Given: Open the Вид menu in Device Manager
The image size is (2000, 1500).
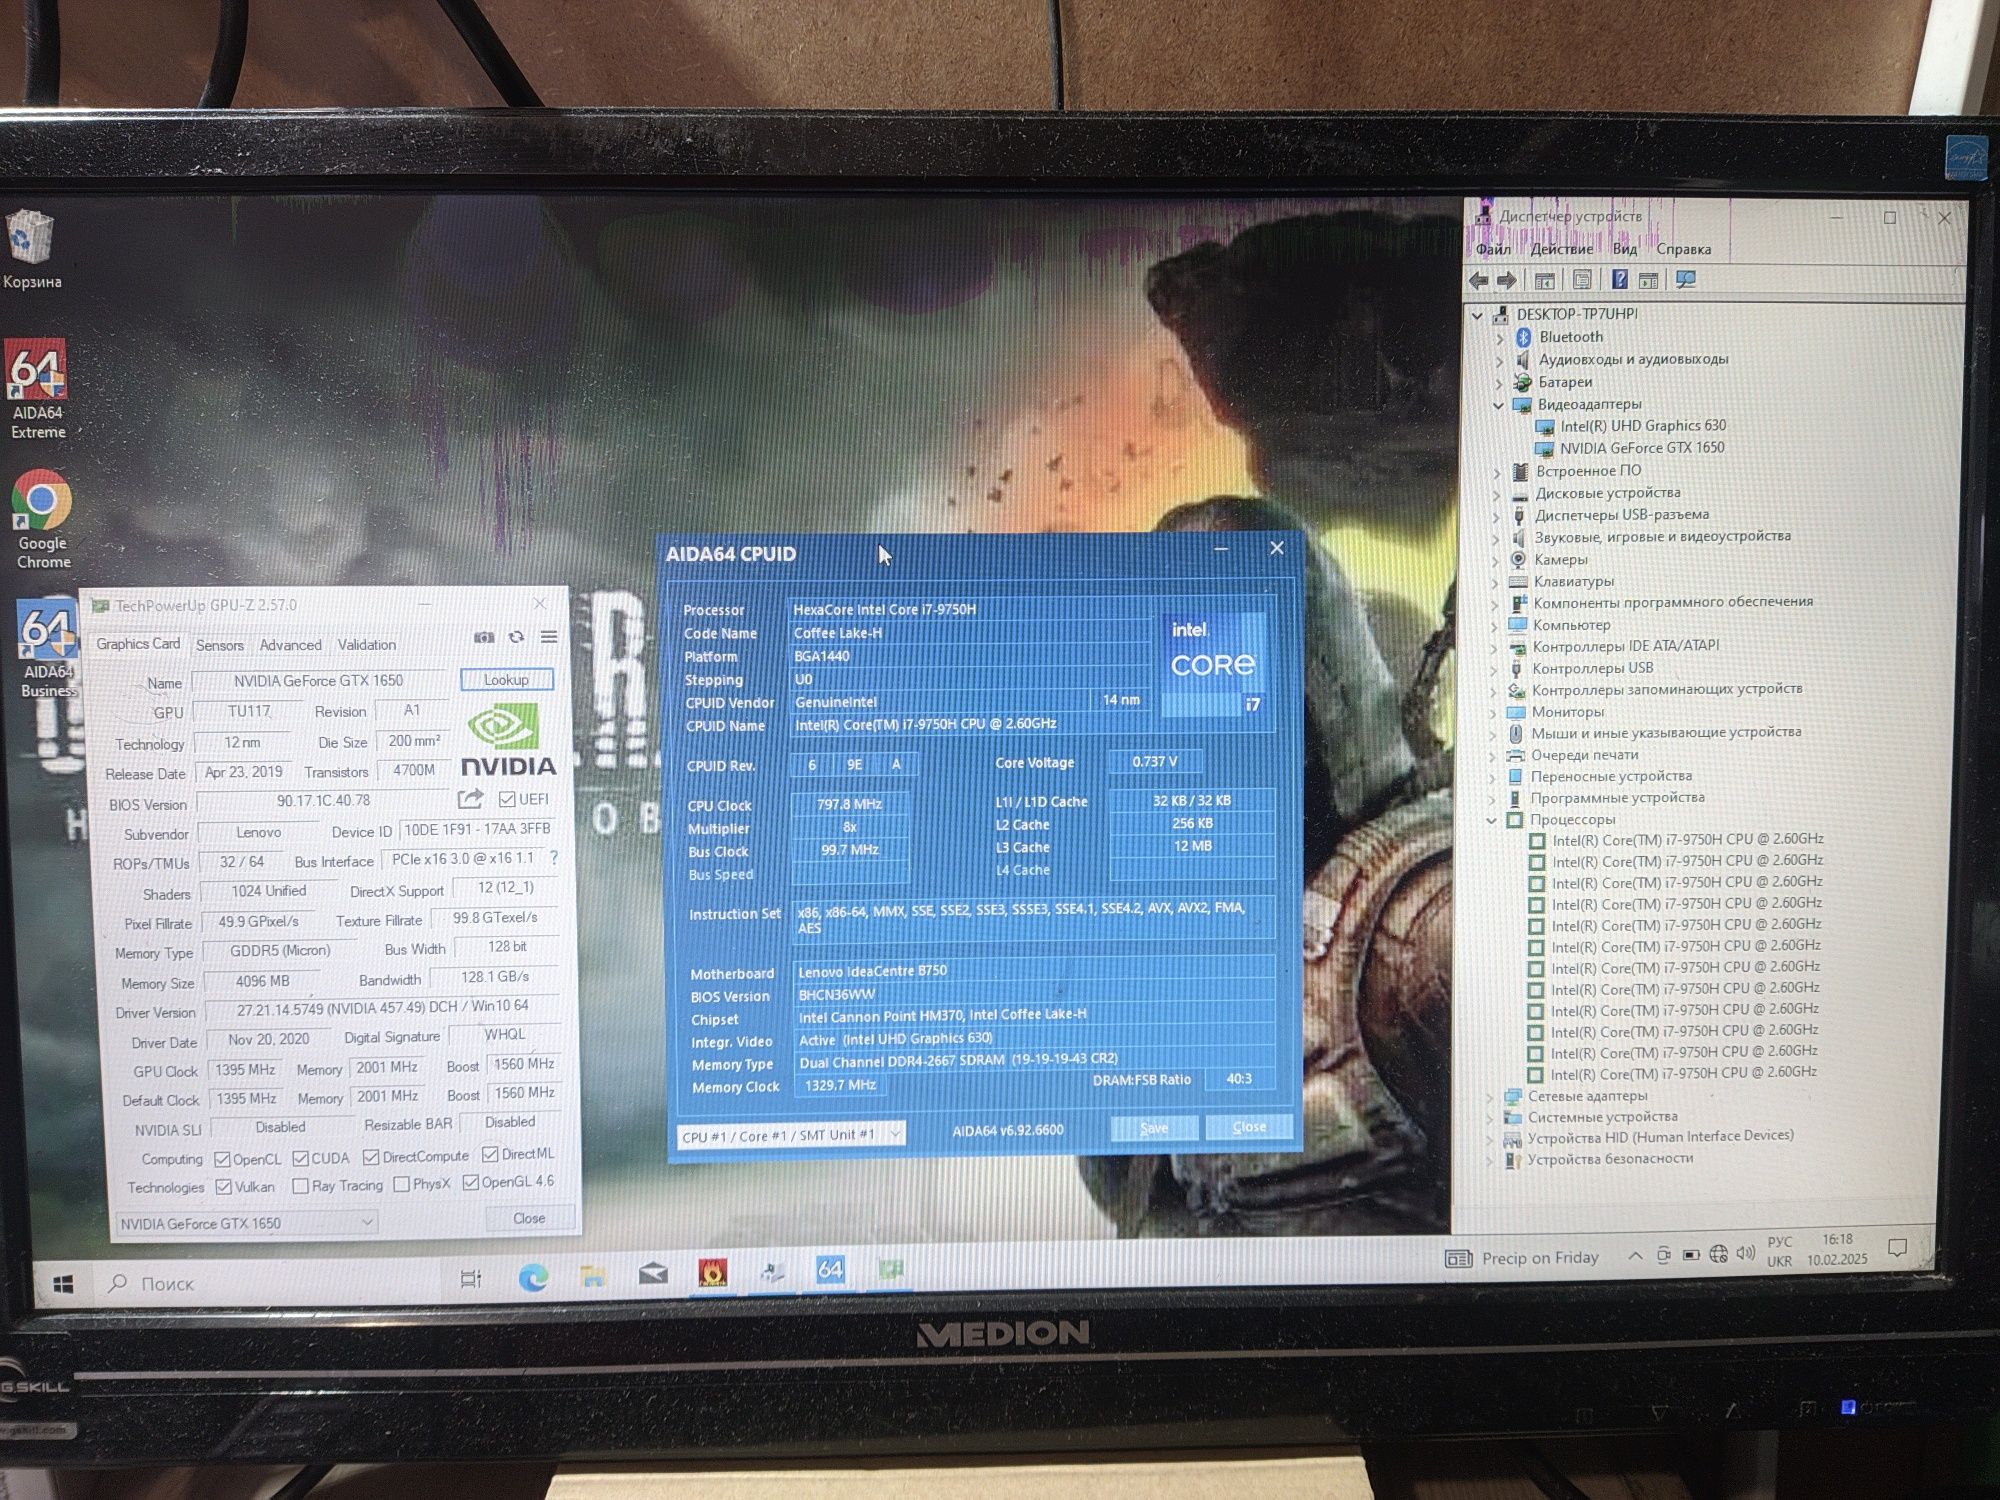Looking at the screenshot, I should tap(1625, 249).
